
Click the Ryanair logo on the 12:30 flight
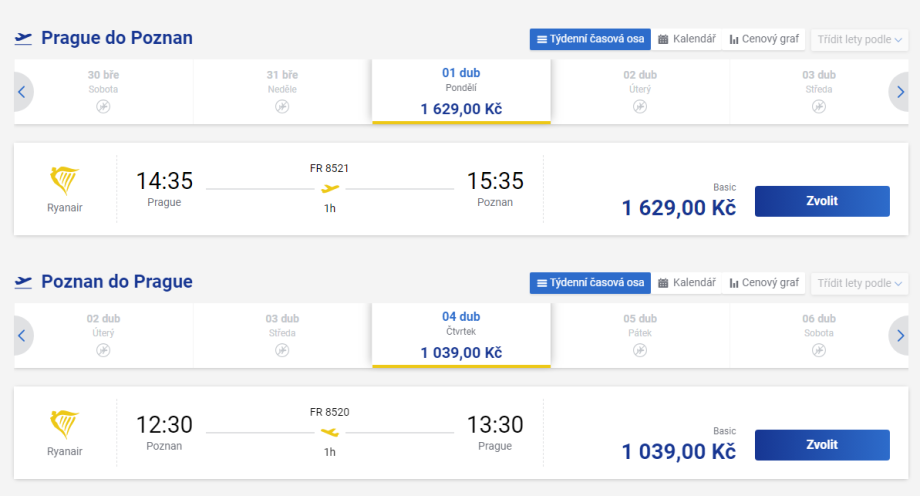pyautogui.click(x=65, y=424)
